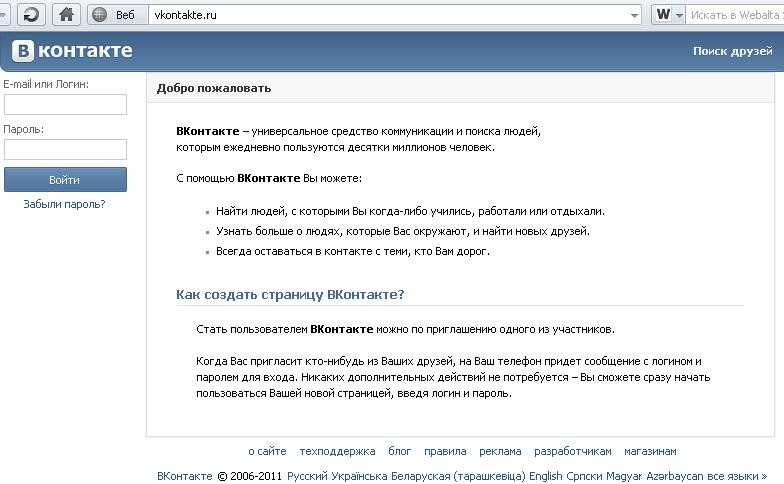Open the магазинам footer link
This screenshot has height=484, width=784.
point(650,452)
